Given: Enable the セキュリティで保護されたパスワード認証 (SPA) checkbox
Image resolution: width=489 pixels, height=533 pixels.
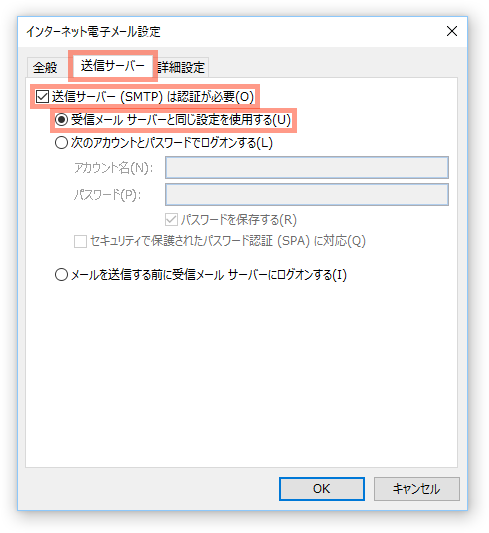Looking at the screenshot, I should click(80, 241).
